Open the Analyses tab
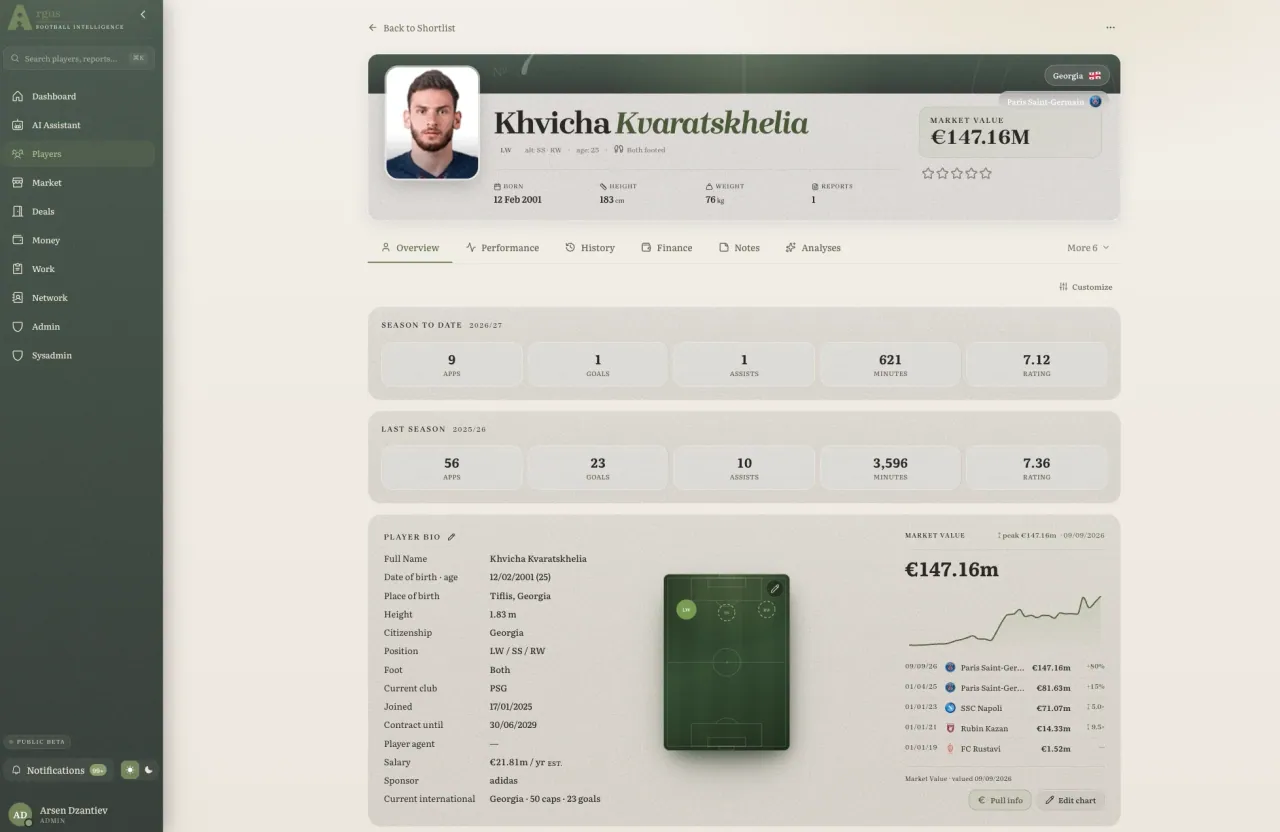This screenshot has width=1280, height=832. coord(813,248)
